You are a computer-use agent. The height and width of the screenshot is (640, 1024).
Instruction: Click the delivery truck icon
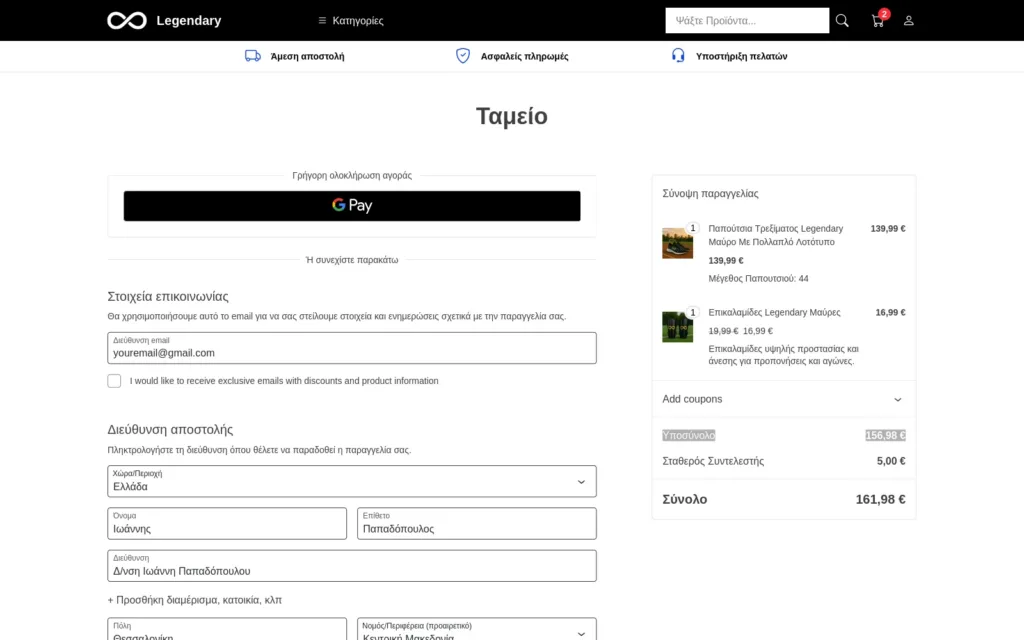253,56
